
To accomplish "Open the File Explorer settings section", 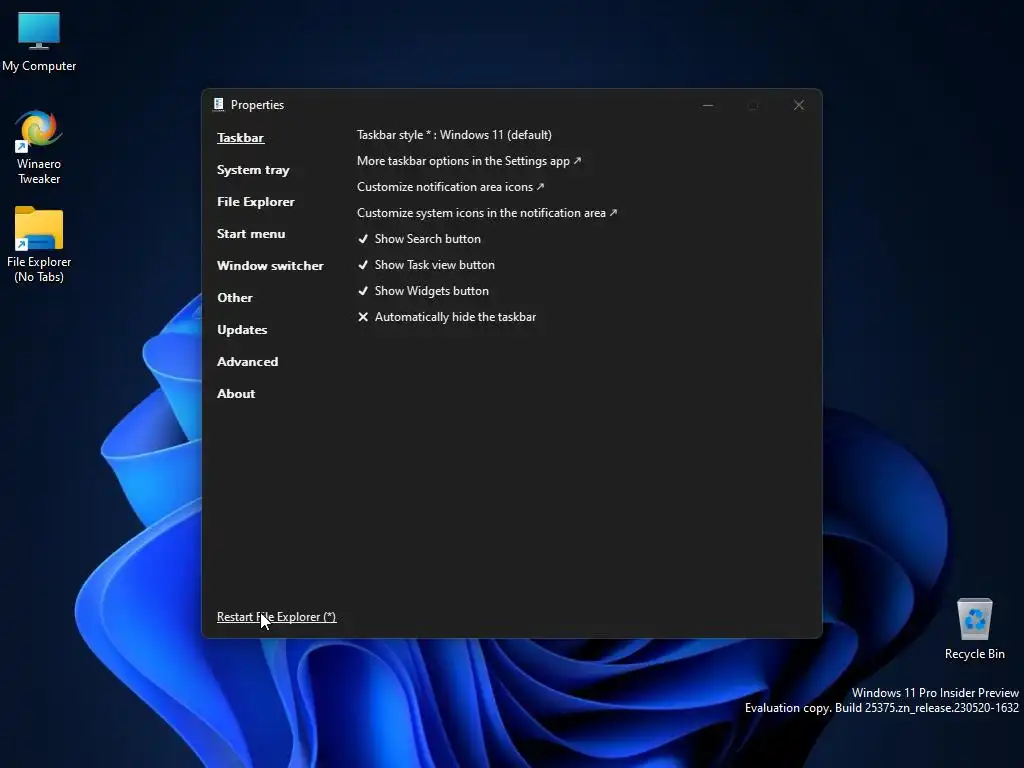I will pos(255,202).
